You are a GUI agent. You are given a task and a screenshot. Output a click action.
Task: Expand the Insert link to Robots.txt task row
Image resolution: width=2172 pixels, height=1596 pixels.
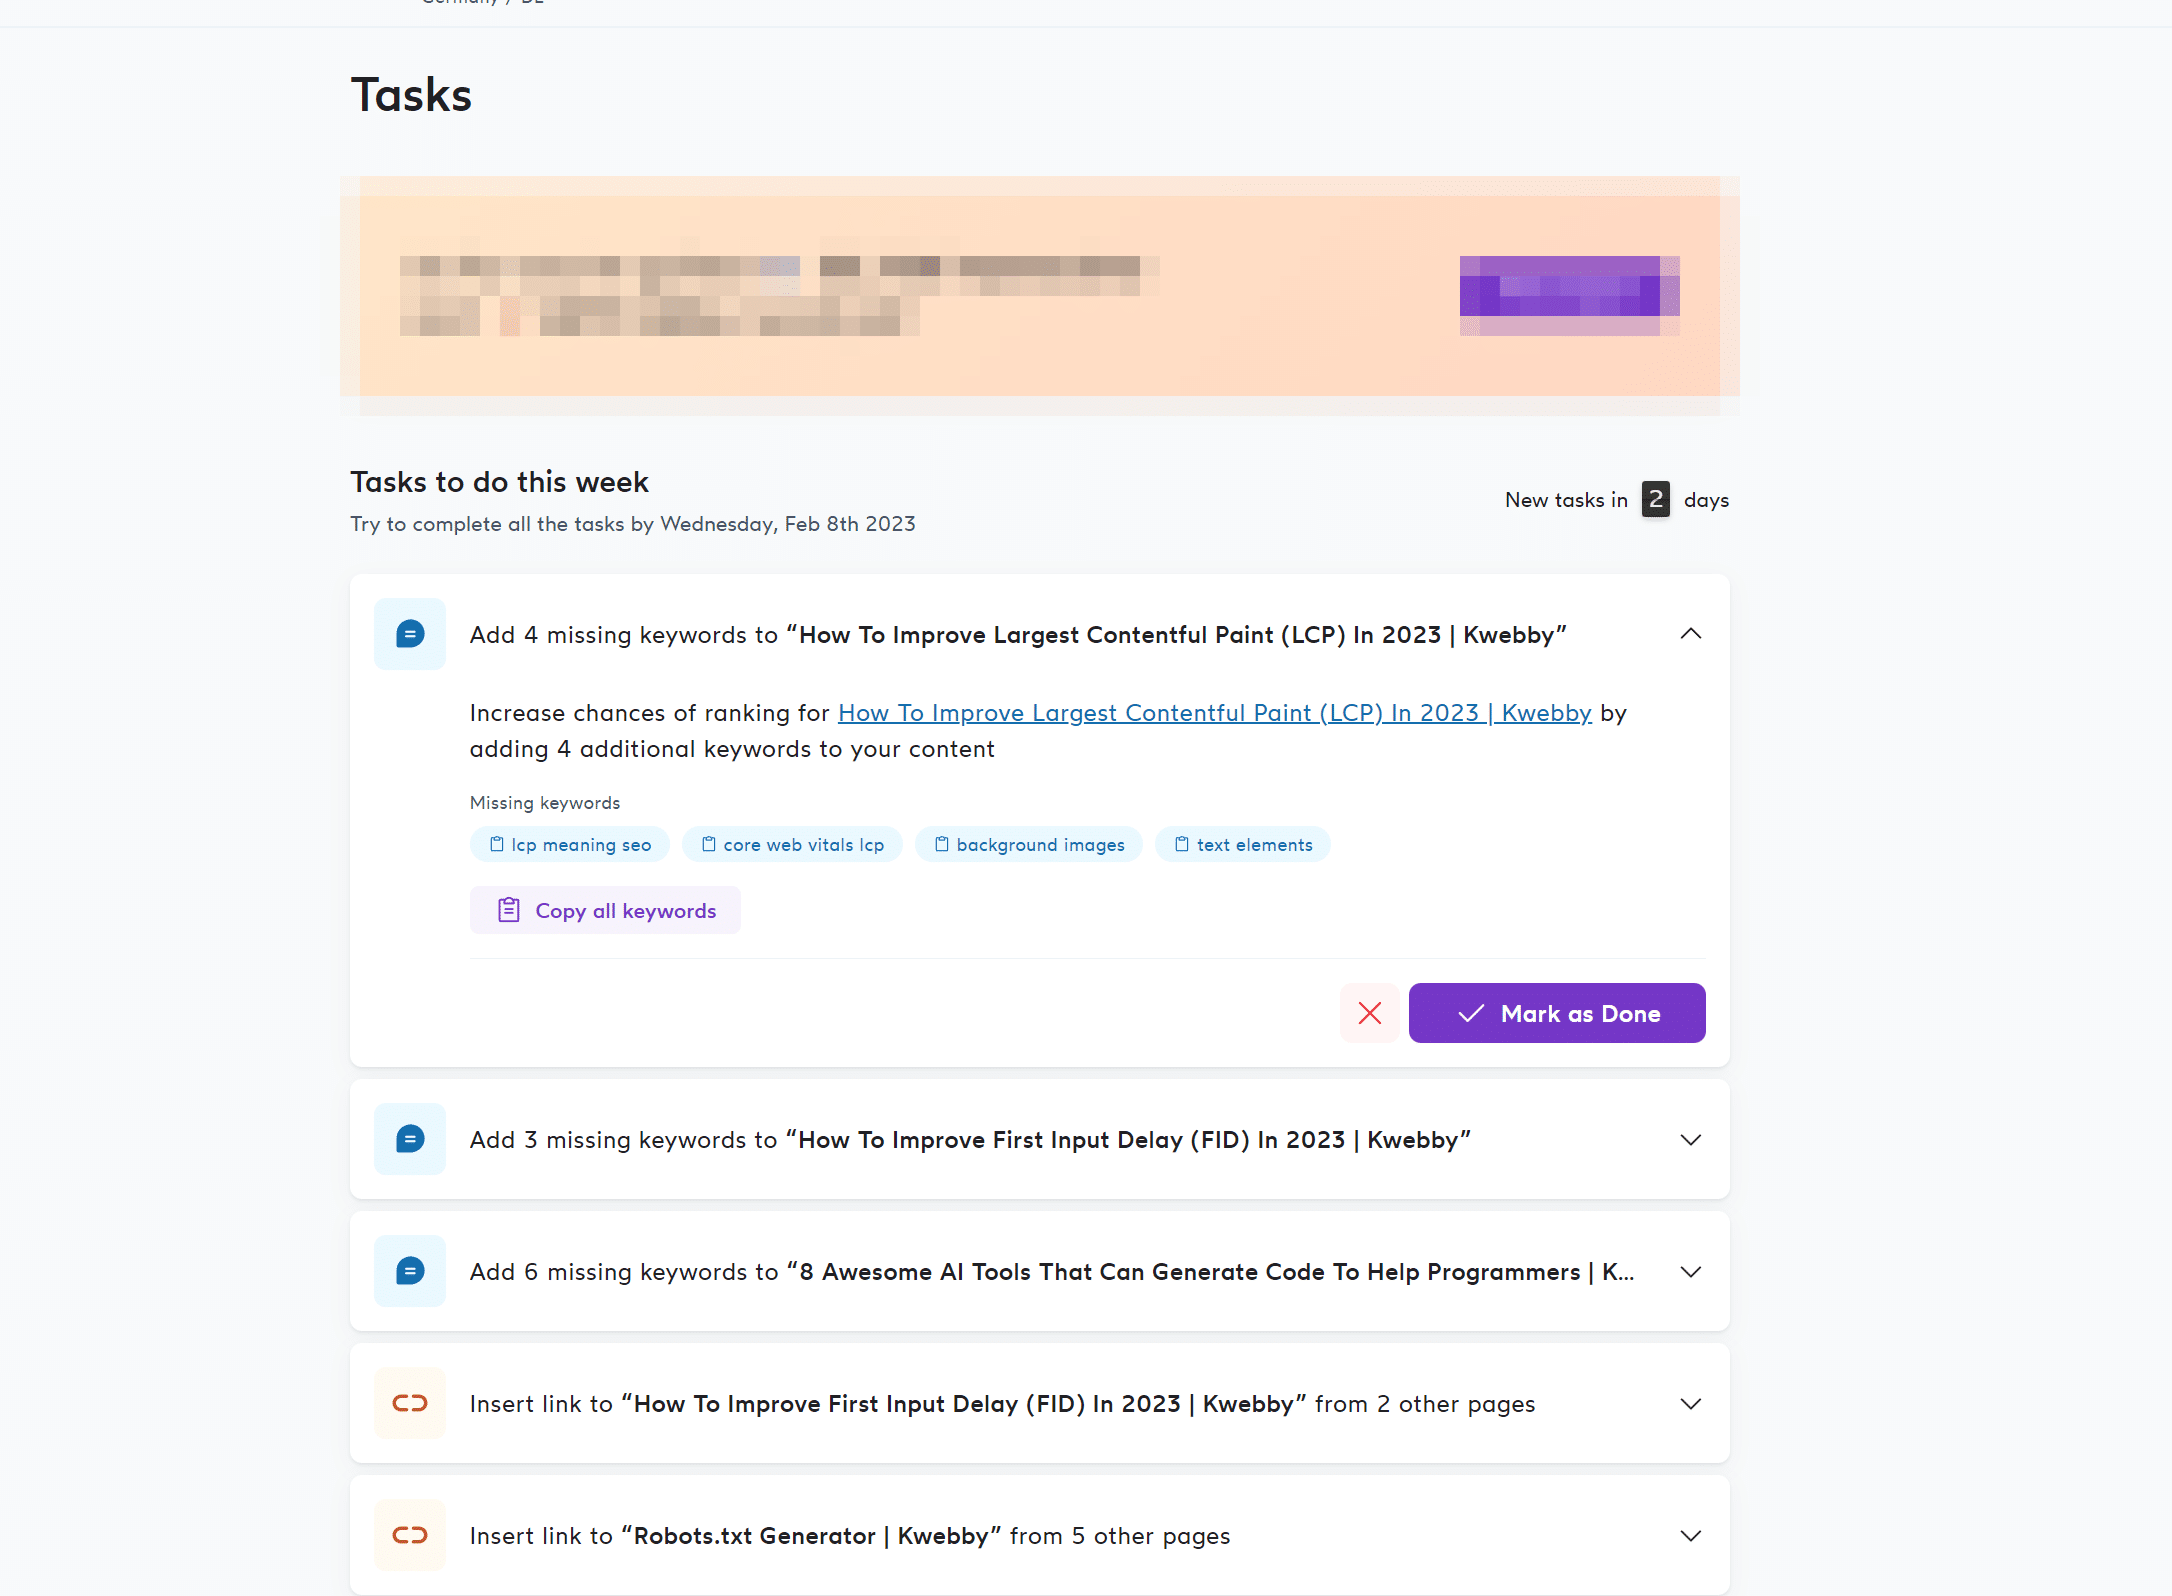click(1690, 1535)
